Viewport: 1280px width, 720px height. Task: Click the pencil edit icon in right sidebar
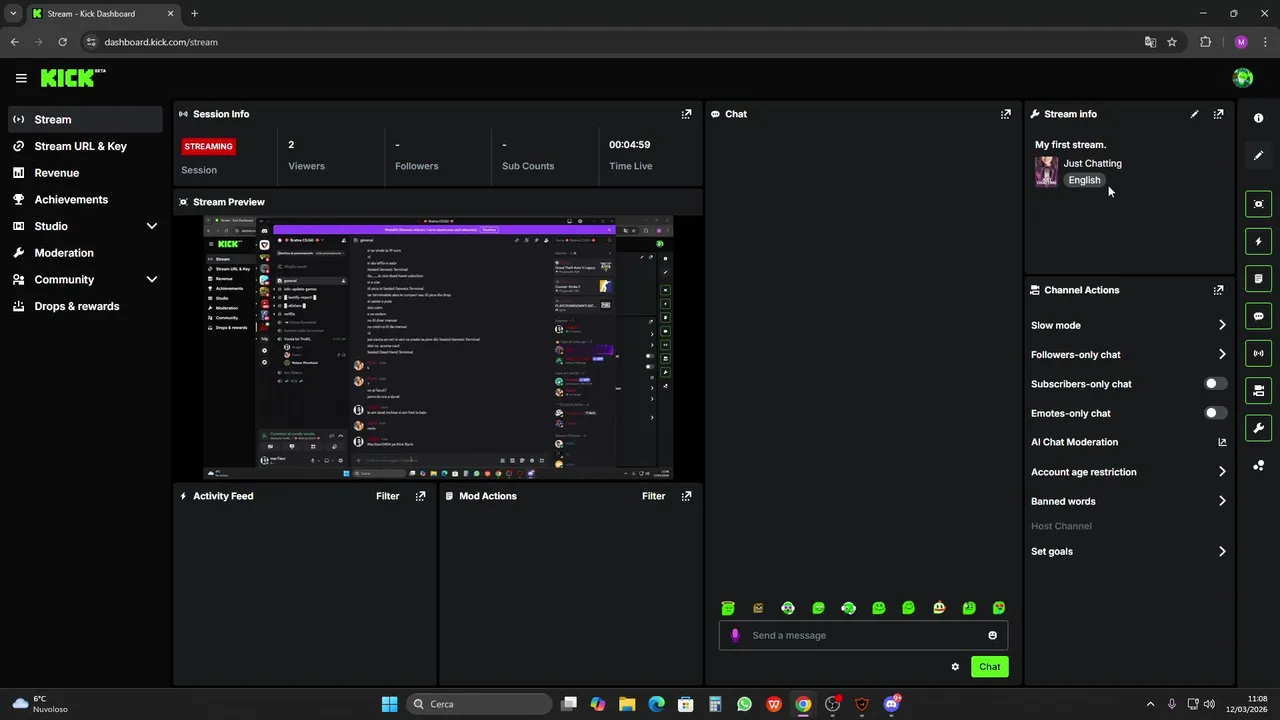1259,155
